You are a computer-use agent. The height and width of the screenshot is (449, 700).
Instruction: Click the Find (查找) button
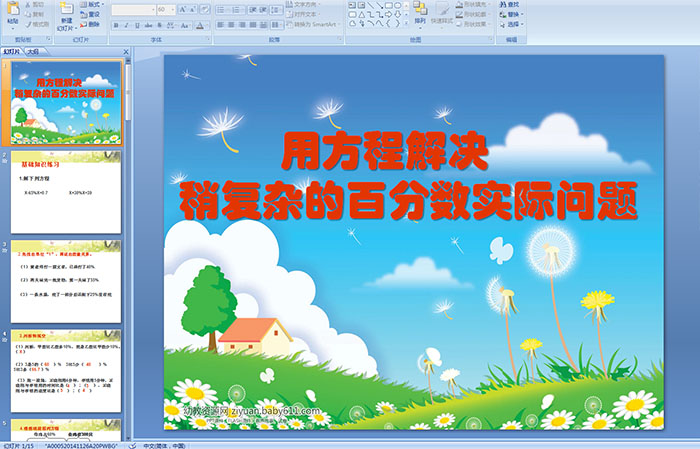[x=509, y=4]
